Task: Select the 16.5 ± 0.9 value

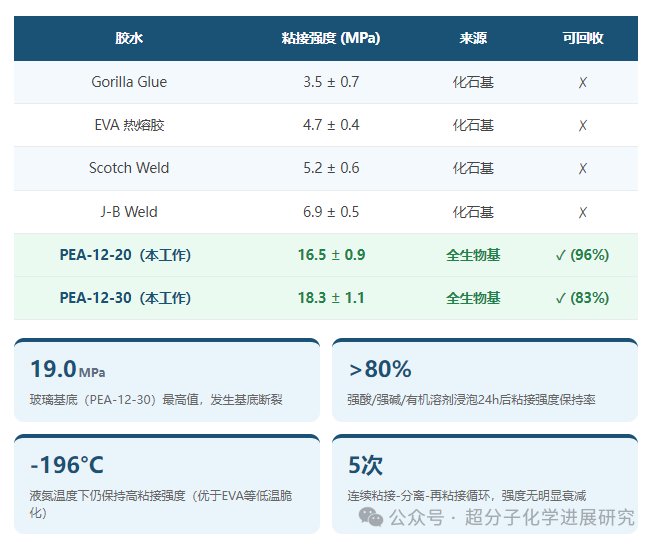Action: point(331,255)
